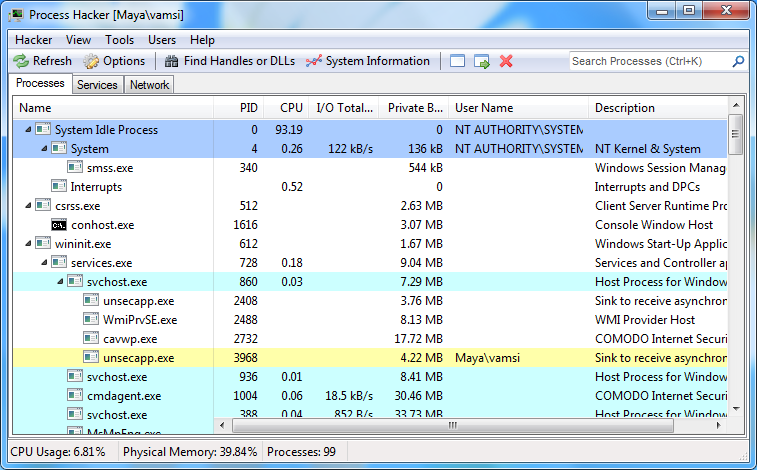The image size is (757, 470).
Task: Open the Tools menu
Action: coord(119,40)
